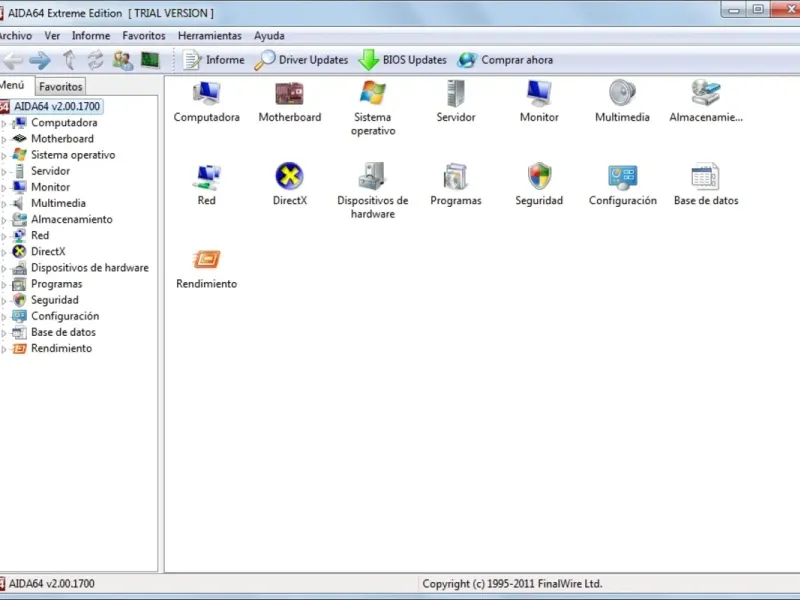Open the Monitor icon in main pane

click(x=539, y=93)
